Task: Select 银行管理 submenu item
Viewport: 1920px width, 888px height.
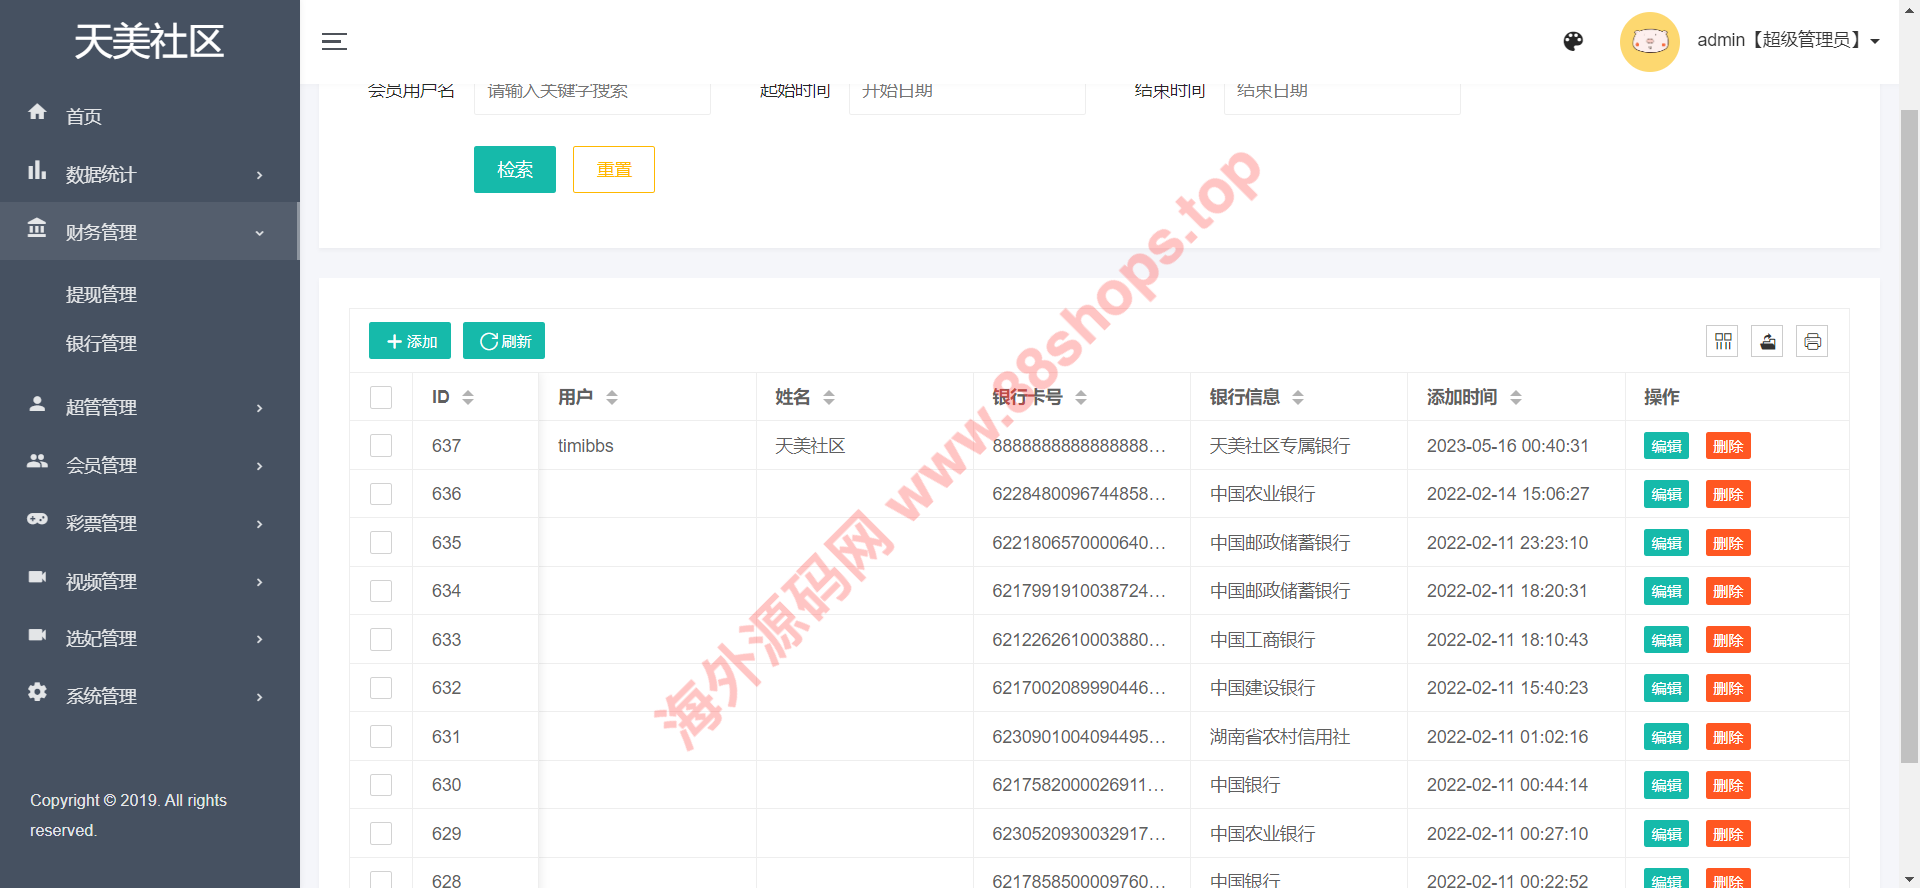Action: [101, 344]
